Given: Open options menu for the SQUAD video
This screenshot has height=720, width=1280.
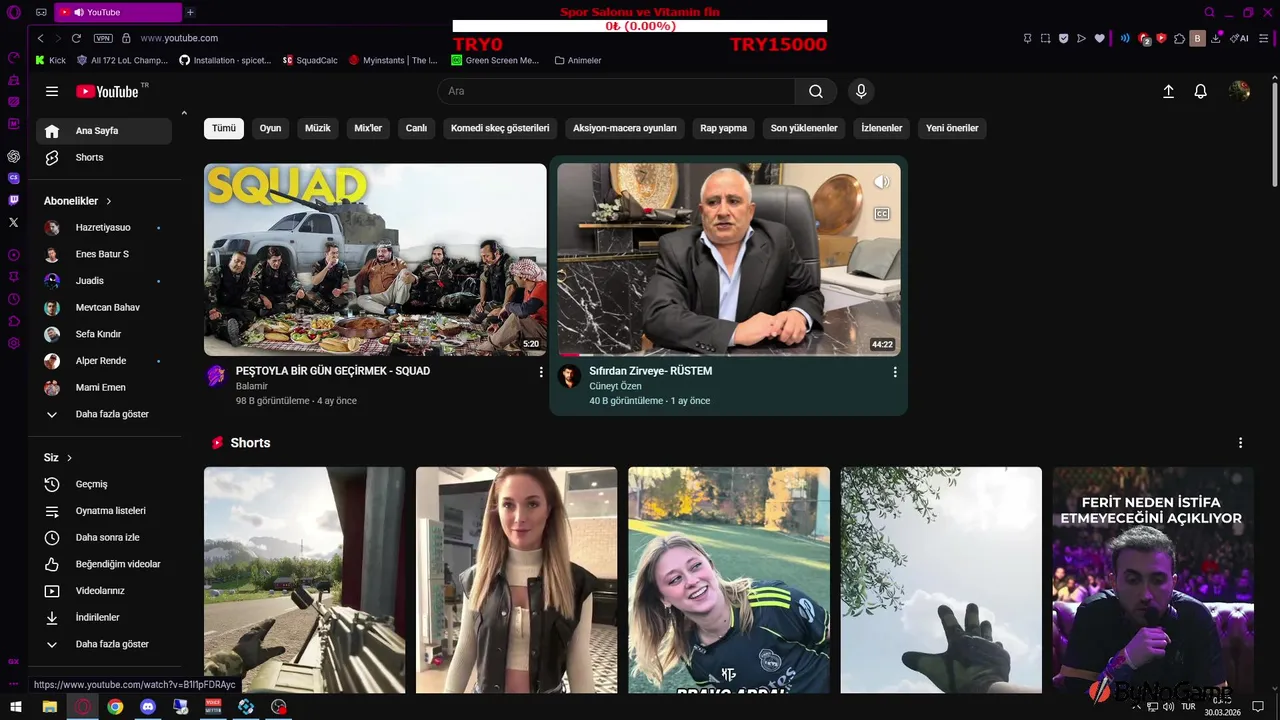Looking at the screenshot, I should coord(541,372).
